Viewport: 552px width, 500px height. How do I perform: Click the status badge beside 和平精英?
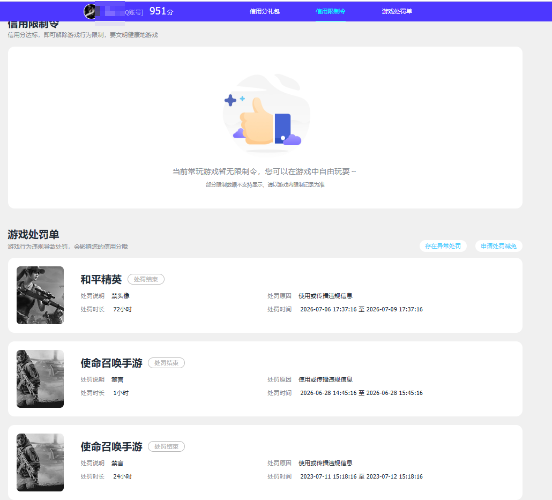tap(146, 279)
